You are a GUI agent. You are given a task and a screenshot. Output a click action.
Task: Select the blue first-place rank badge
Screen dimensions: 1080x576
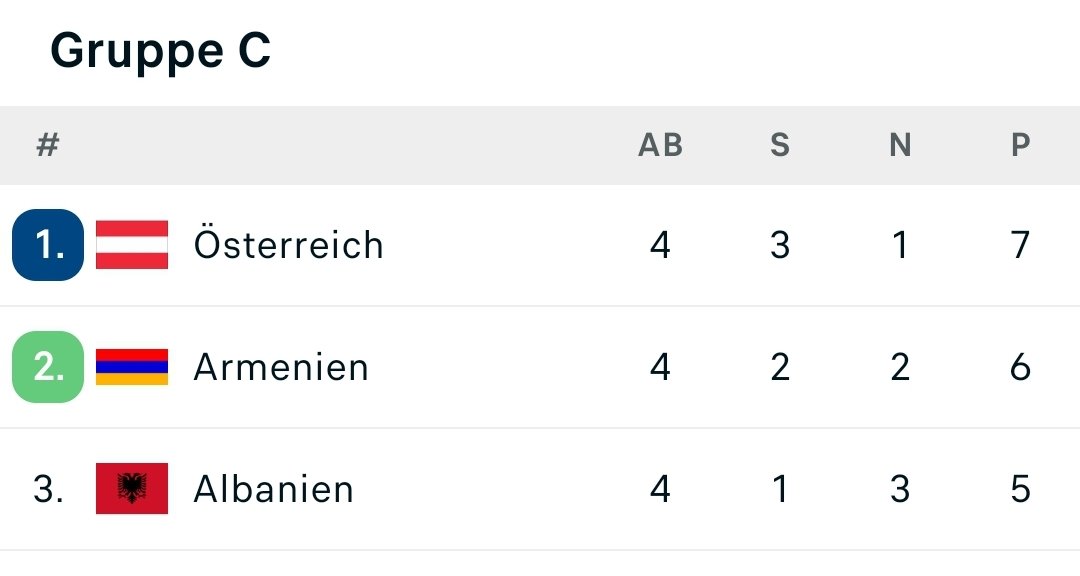48,245
